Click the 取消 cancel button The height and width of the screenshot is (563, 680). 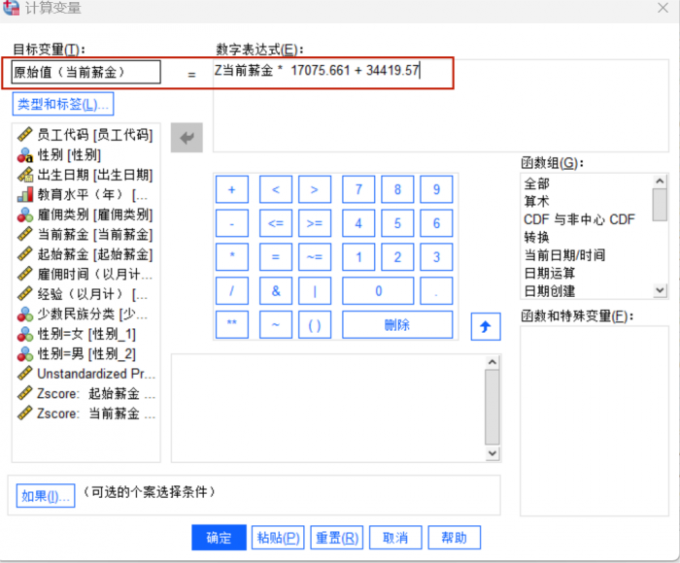tap(396, 538)
